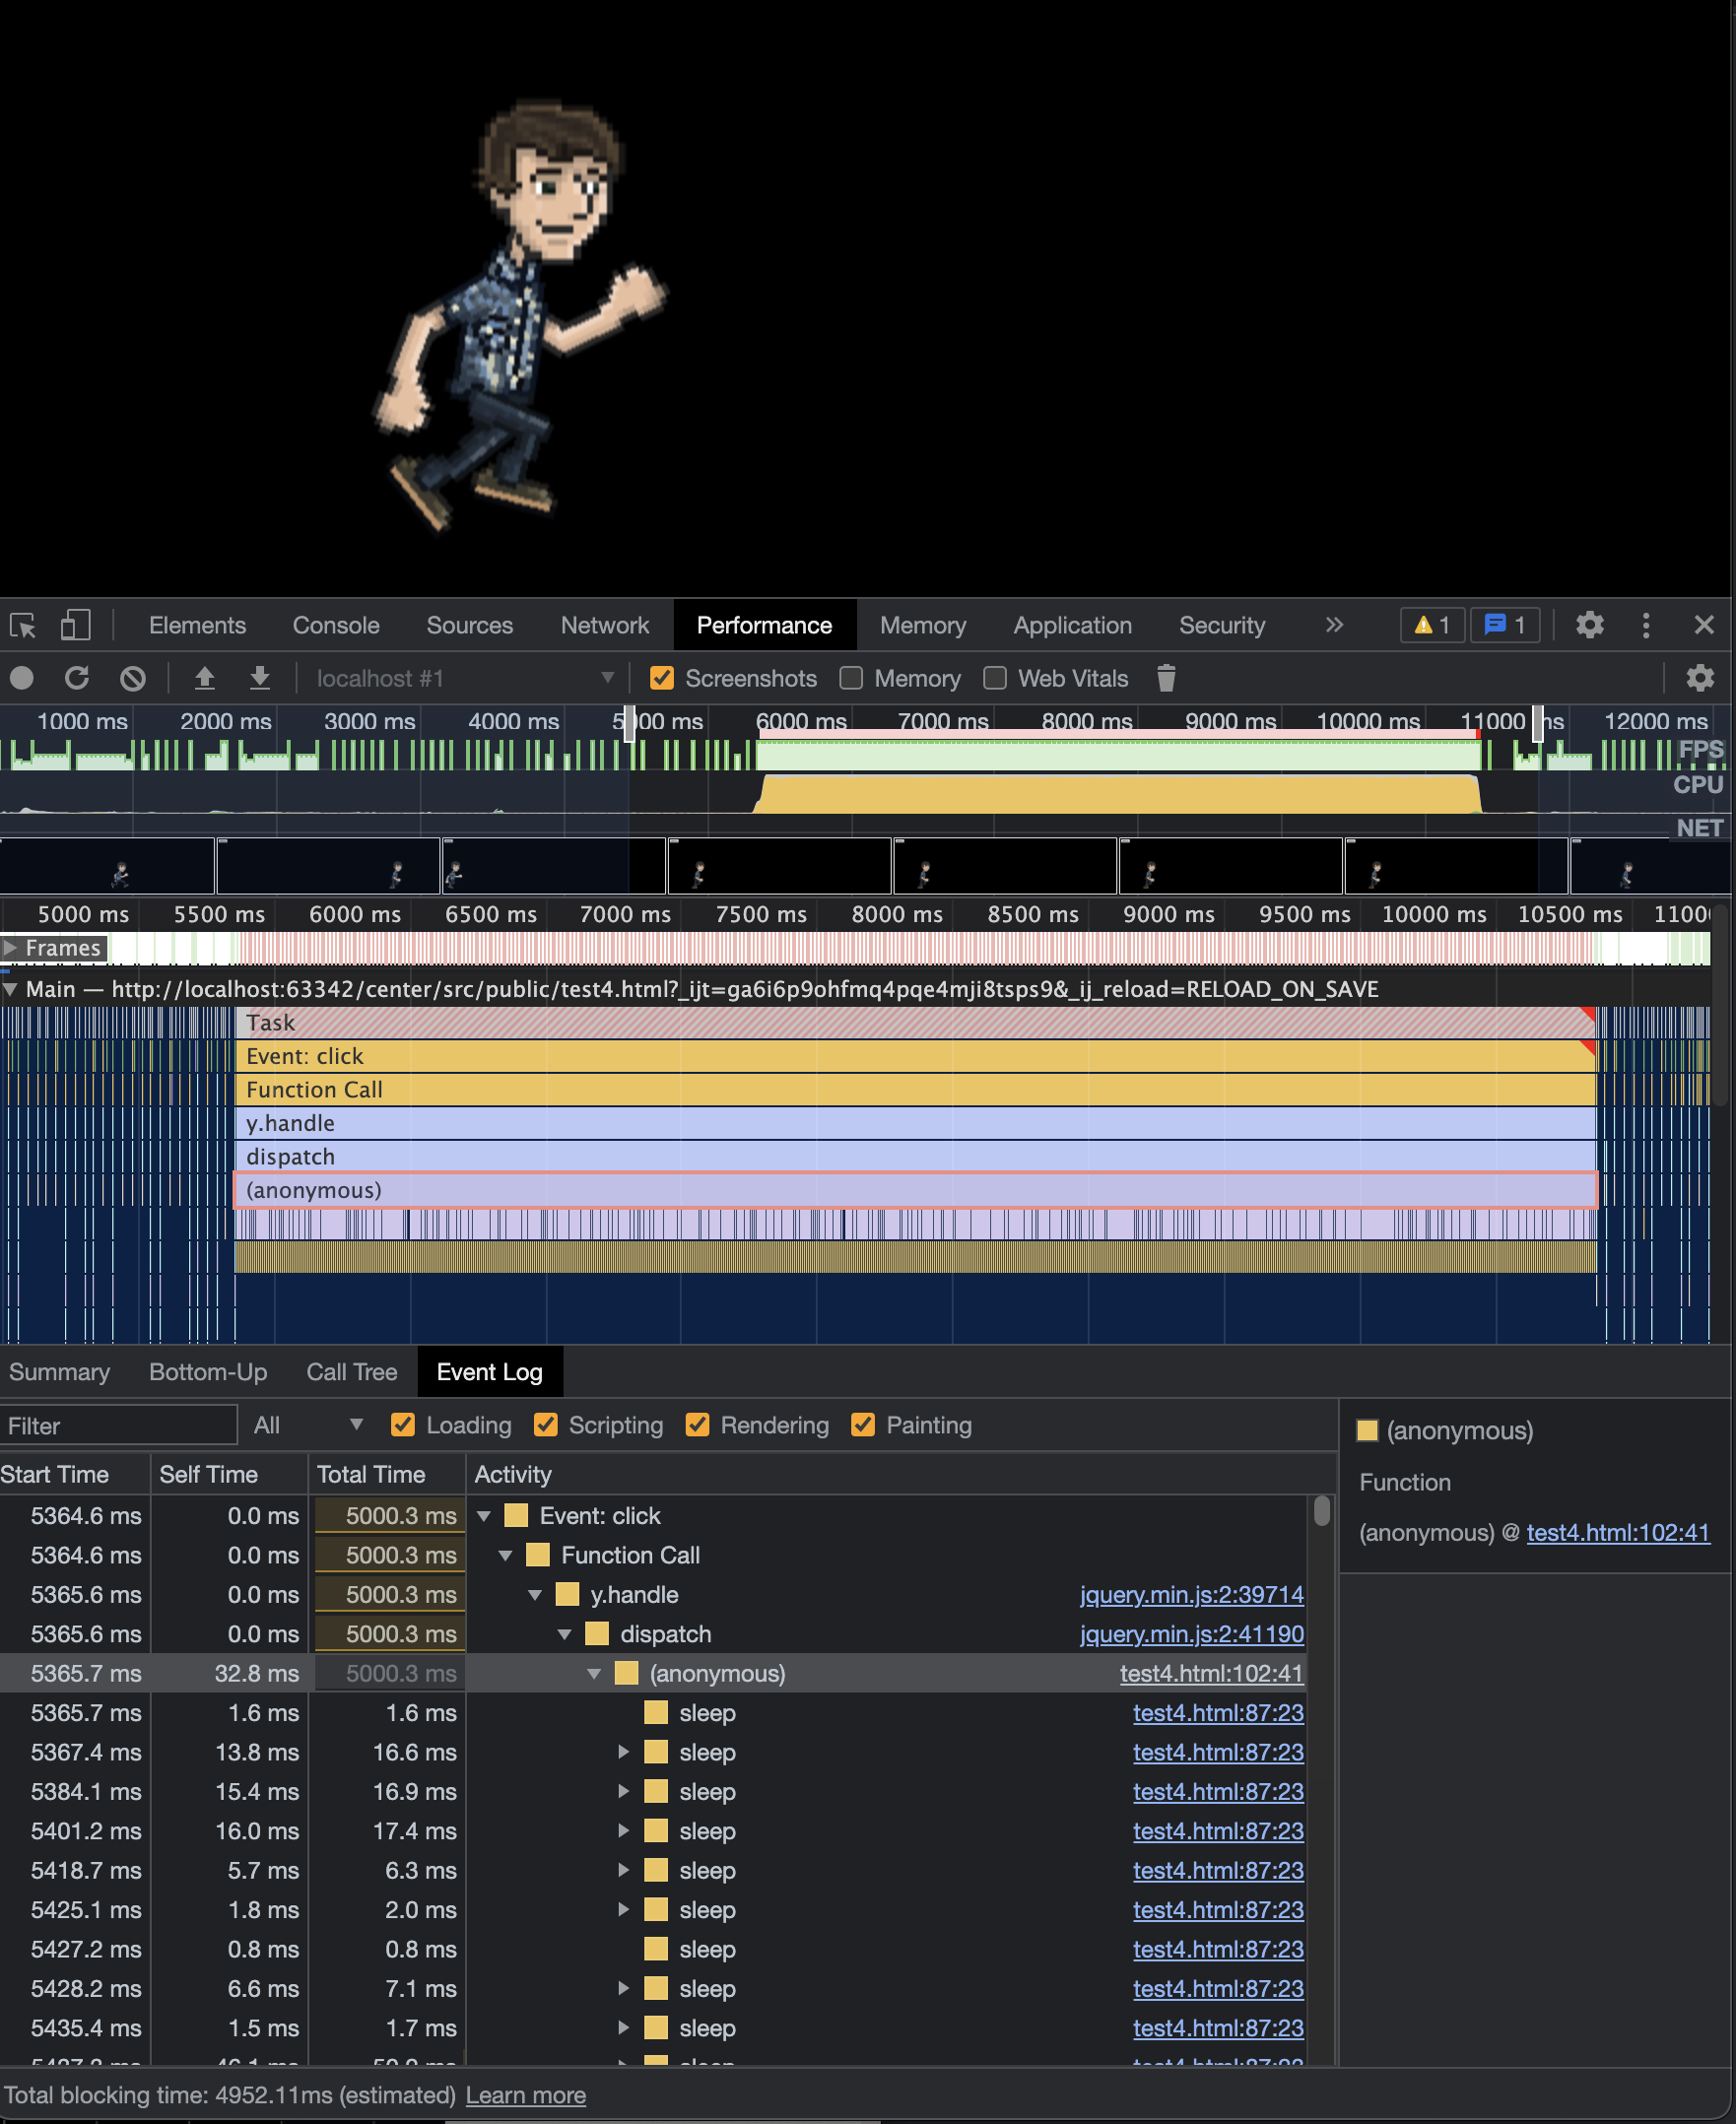Image resolution: width=1736 pixels, height=2124 pixels.
Task: Collapse the Main thread track
Action: [11, 989]
